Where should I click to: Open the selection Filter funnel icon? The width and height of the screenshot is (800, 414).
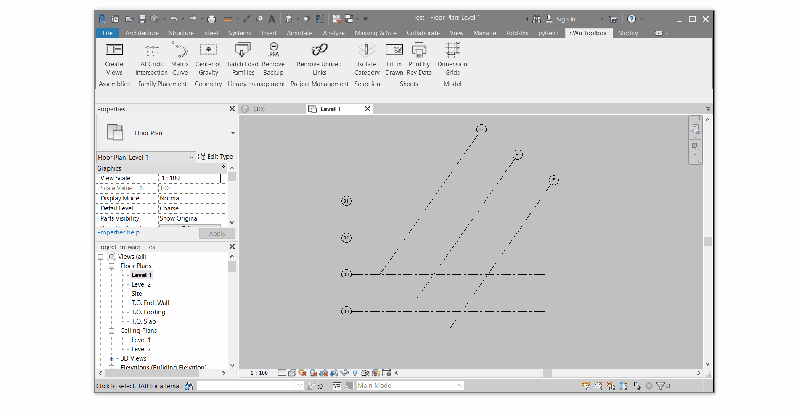pyautogui.click(x=661, y=386)
